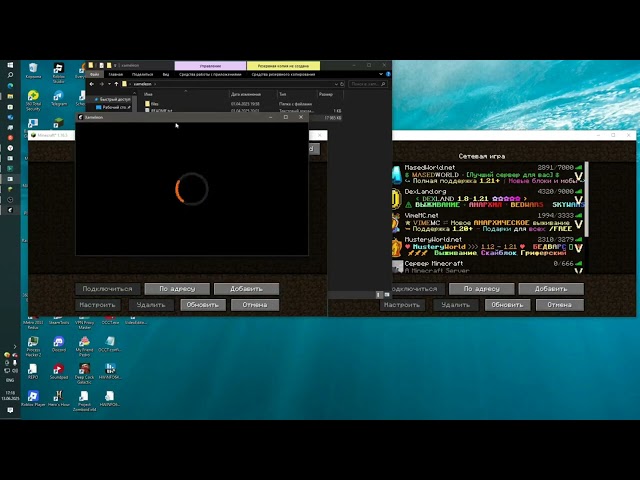Open Explorer help question mark icon
Screen dimensions: 640x480
[x=388, y=74]
